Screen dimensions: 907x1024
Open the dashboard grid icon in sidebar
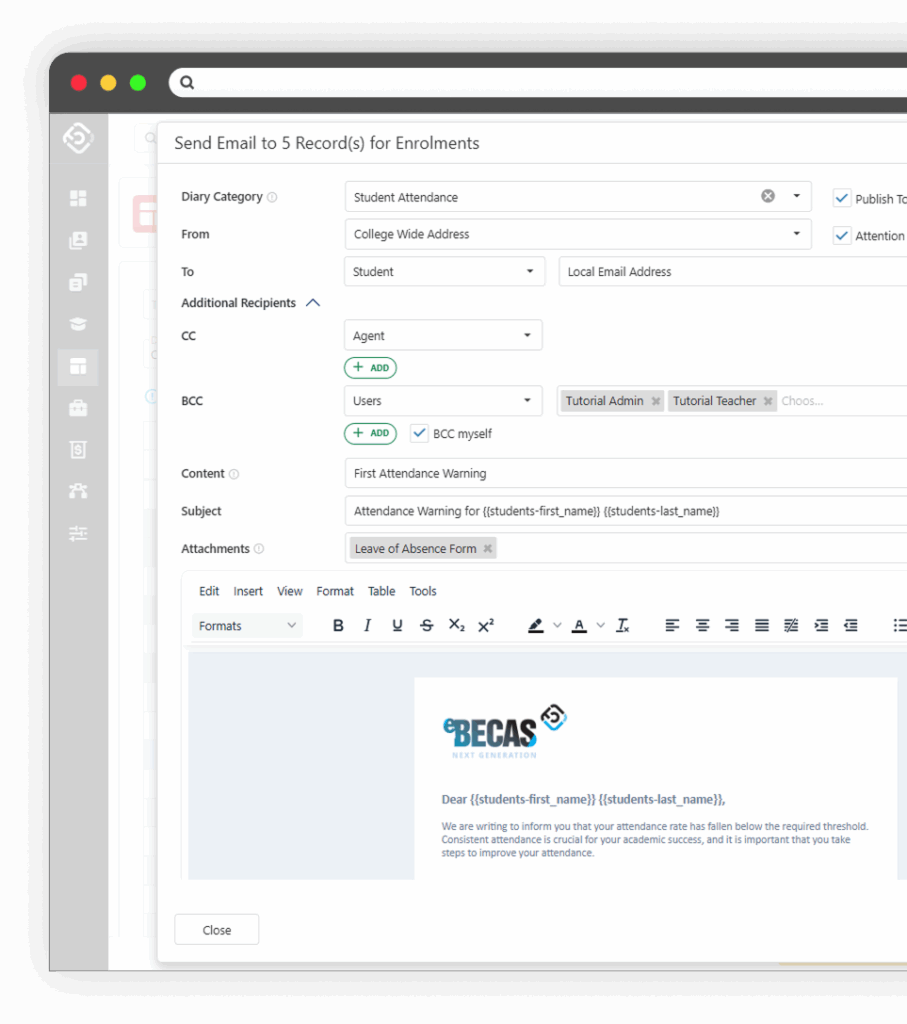[78, 199]
